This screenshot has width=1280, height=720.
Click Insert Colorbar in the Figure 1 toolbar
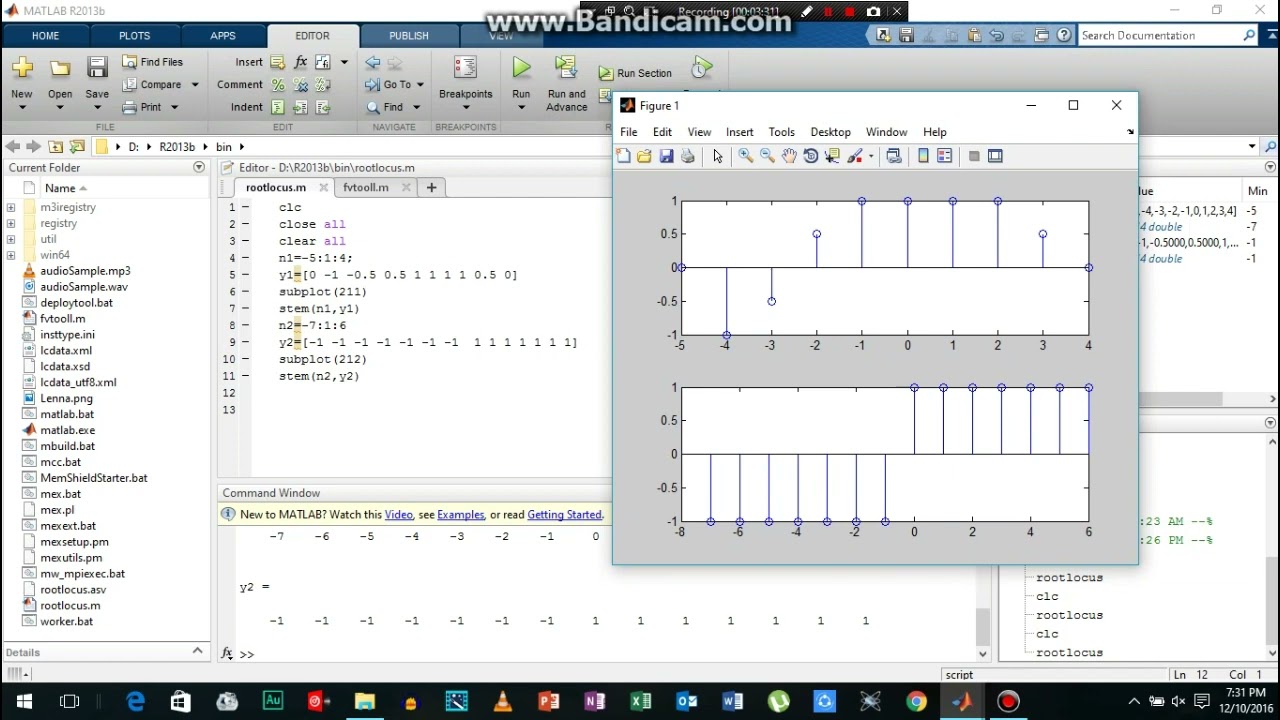tap(923, 156)
